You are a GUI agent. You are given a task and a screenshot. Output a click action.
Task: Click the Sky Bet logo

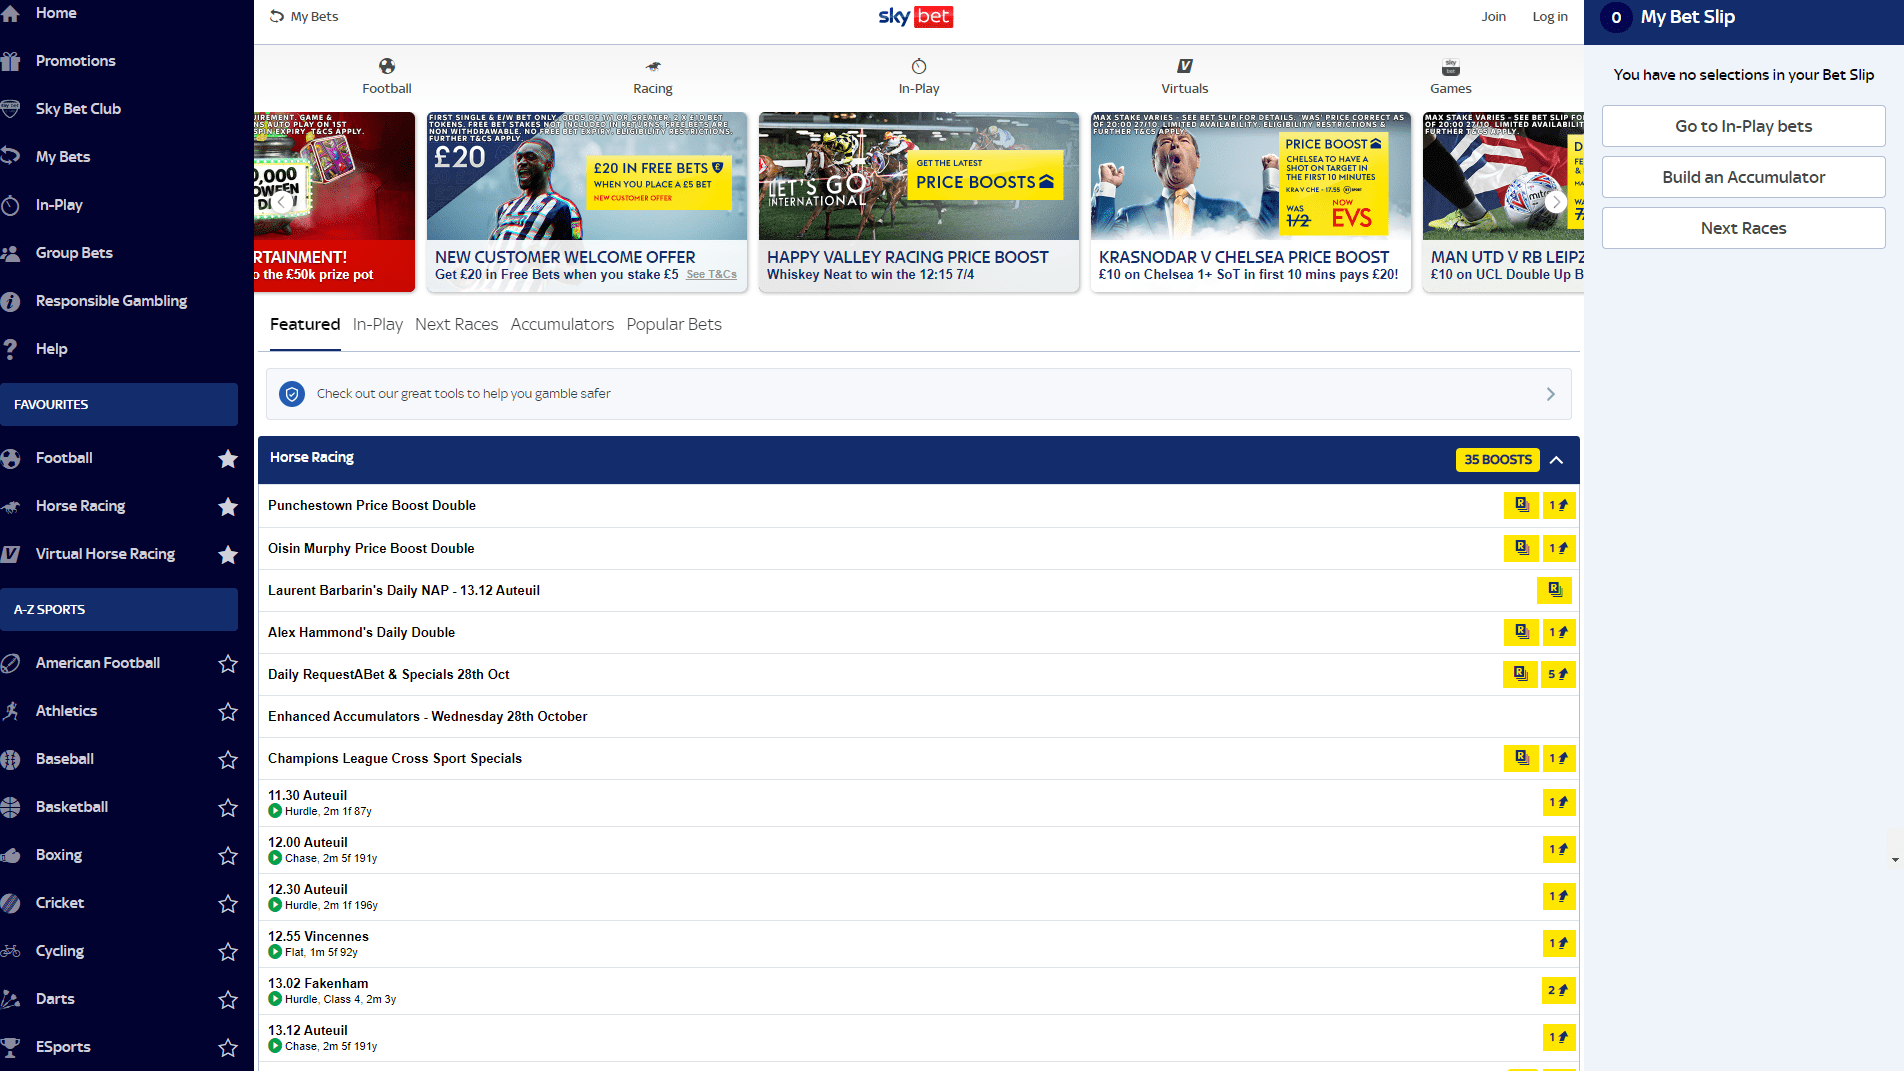click(915, 17)
